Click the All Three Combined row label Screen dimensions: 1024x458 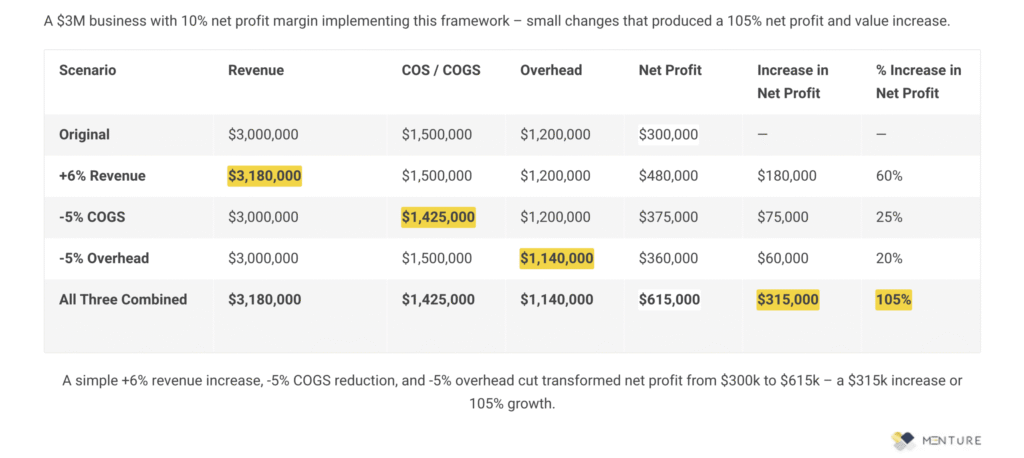[123, 299]
